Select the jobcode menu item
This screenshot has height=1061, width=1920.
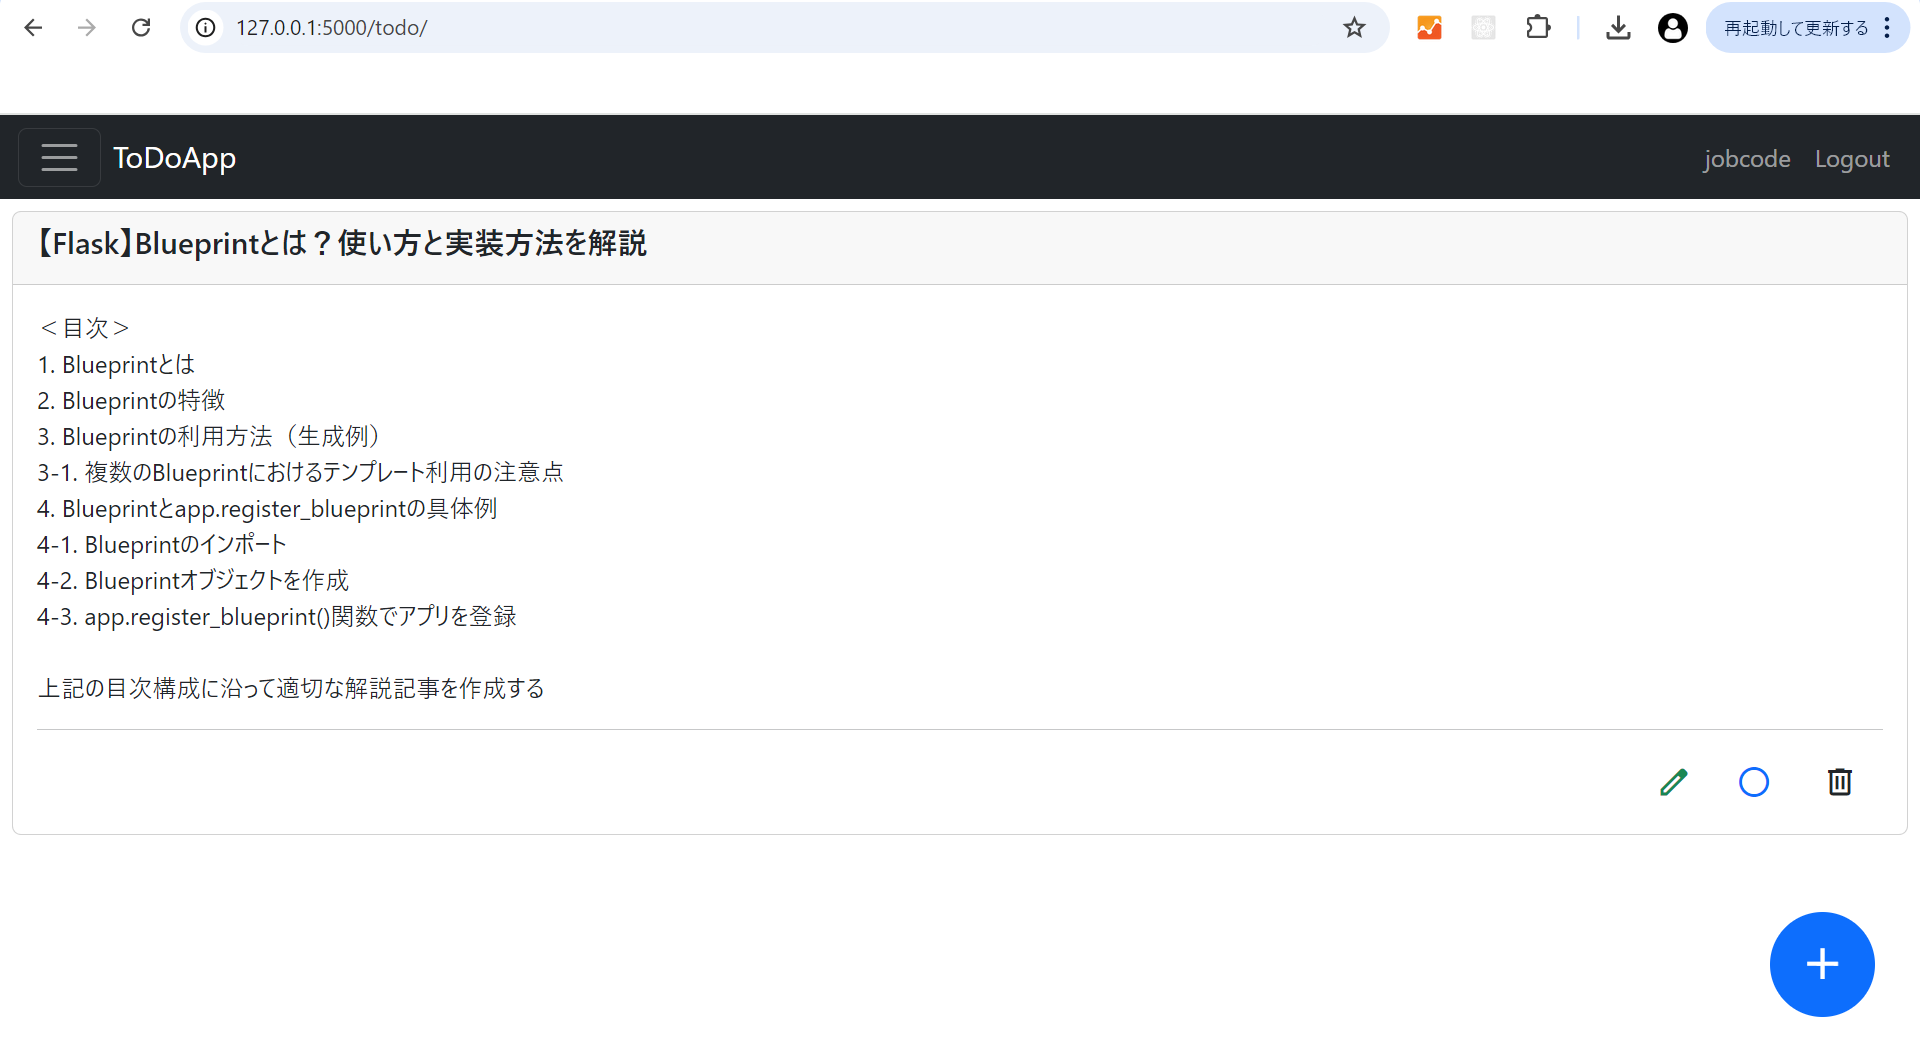pyautogui.click(x=1746, y=158)
